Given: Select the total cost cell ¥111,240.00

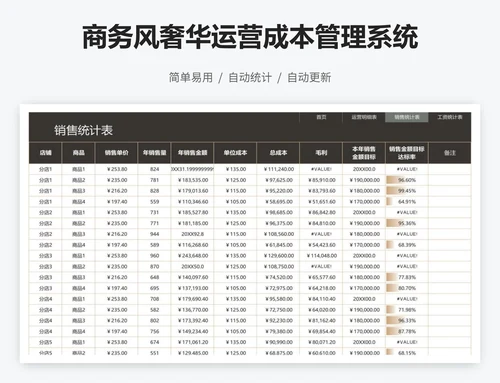Looking at the screenshot, I should pyautogui.click(x=278, y=169).
